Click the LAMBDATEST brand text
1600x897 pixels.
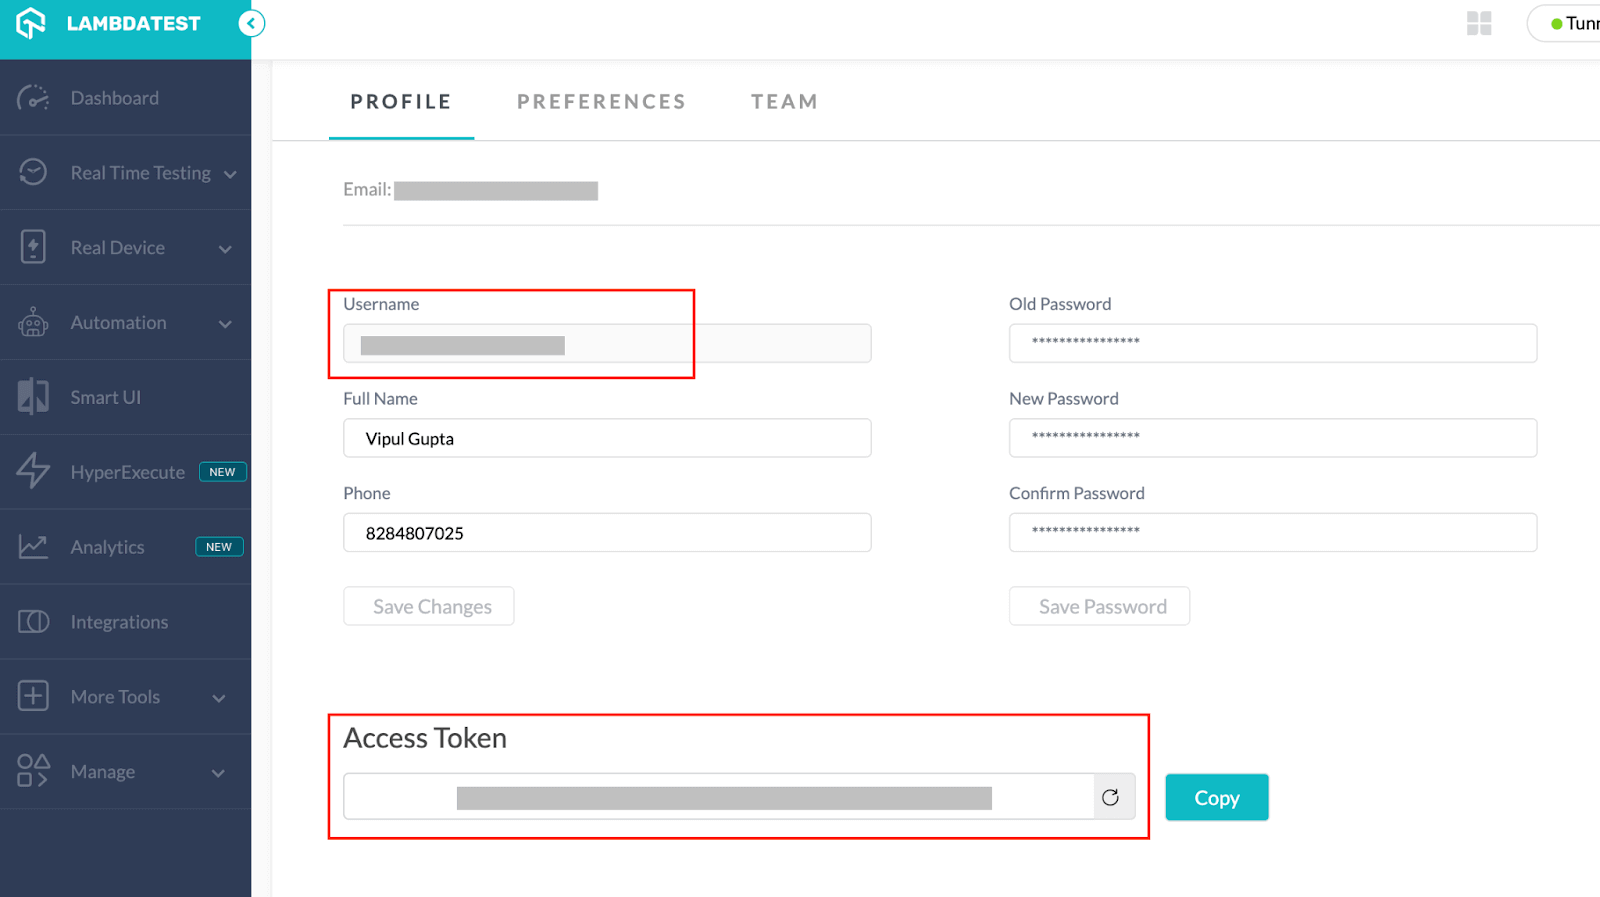coord(134,23)
